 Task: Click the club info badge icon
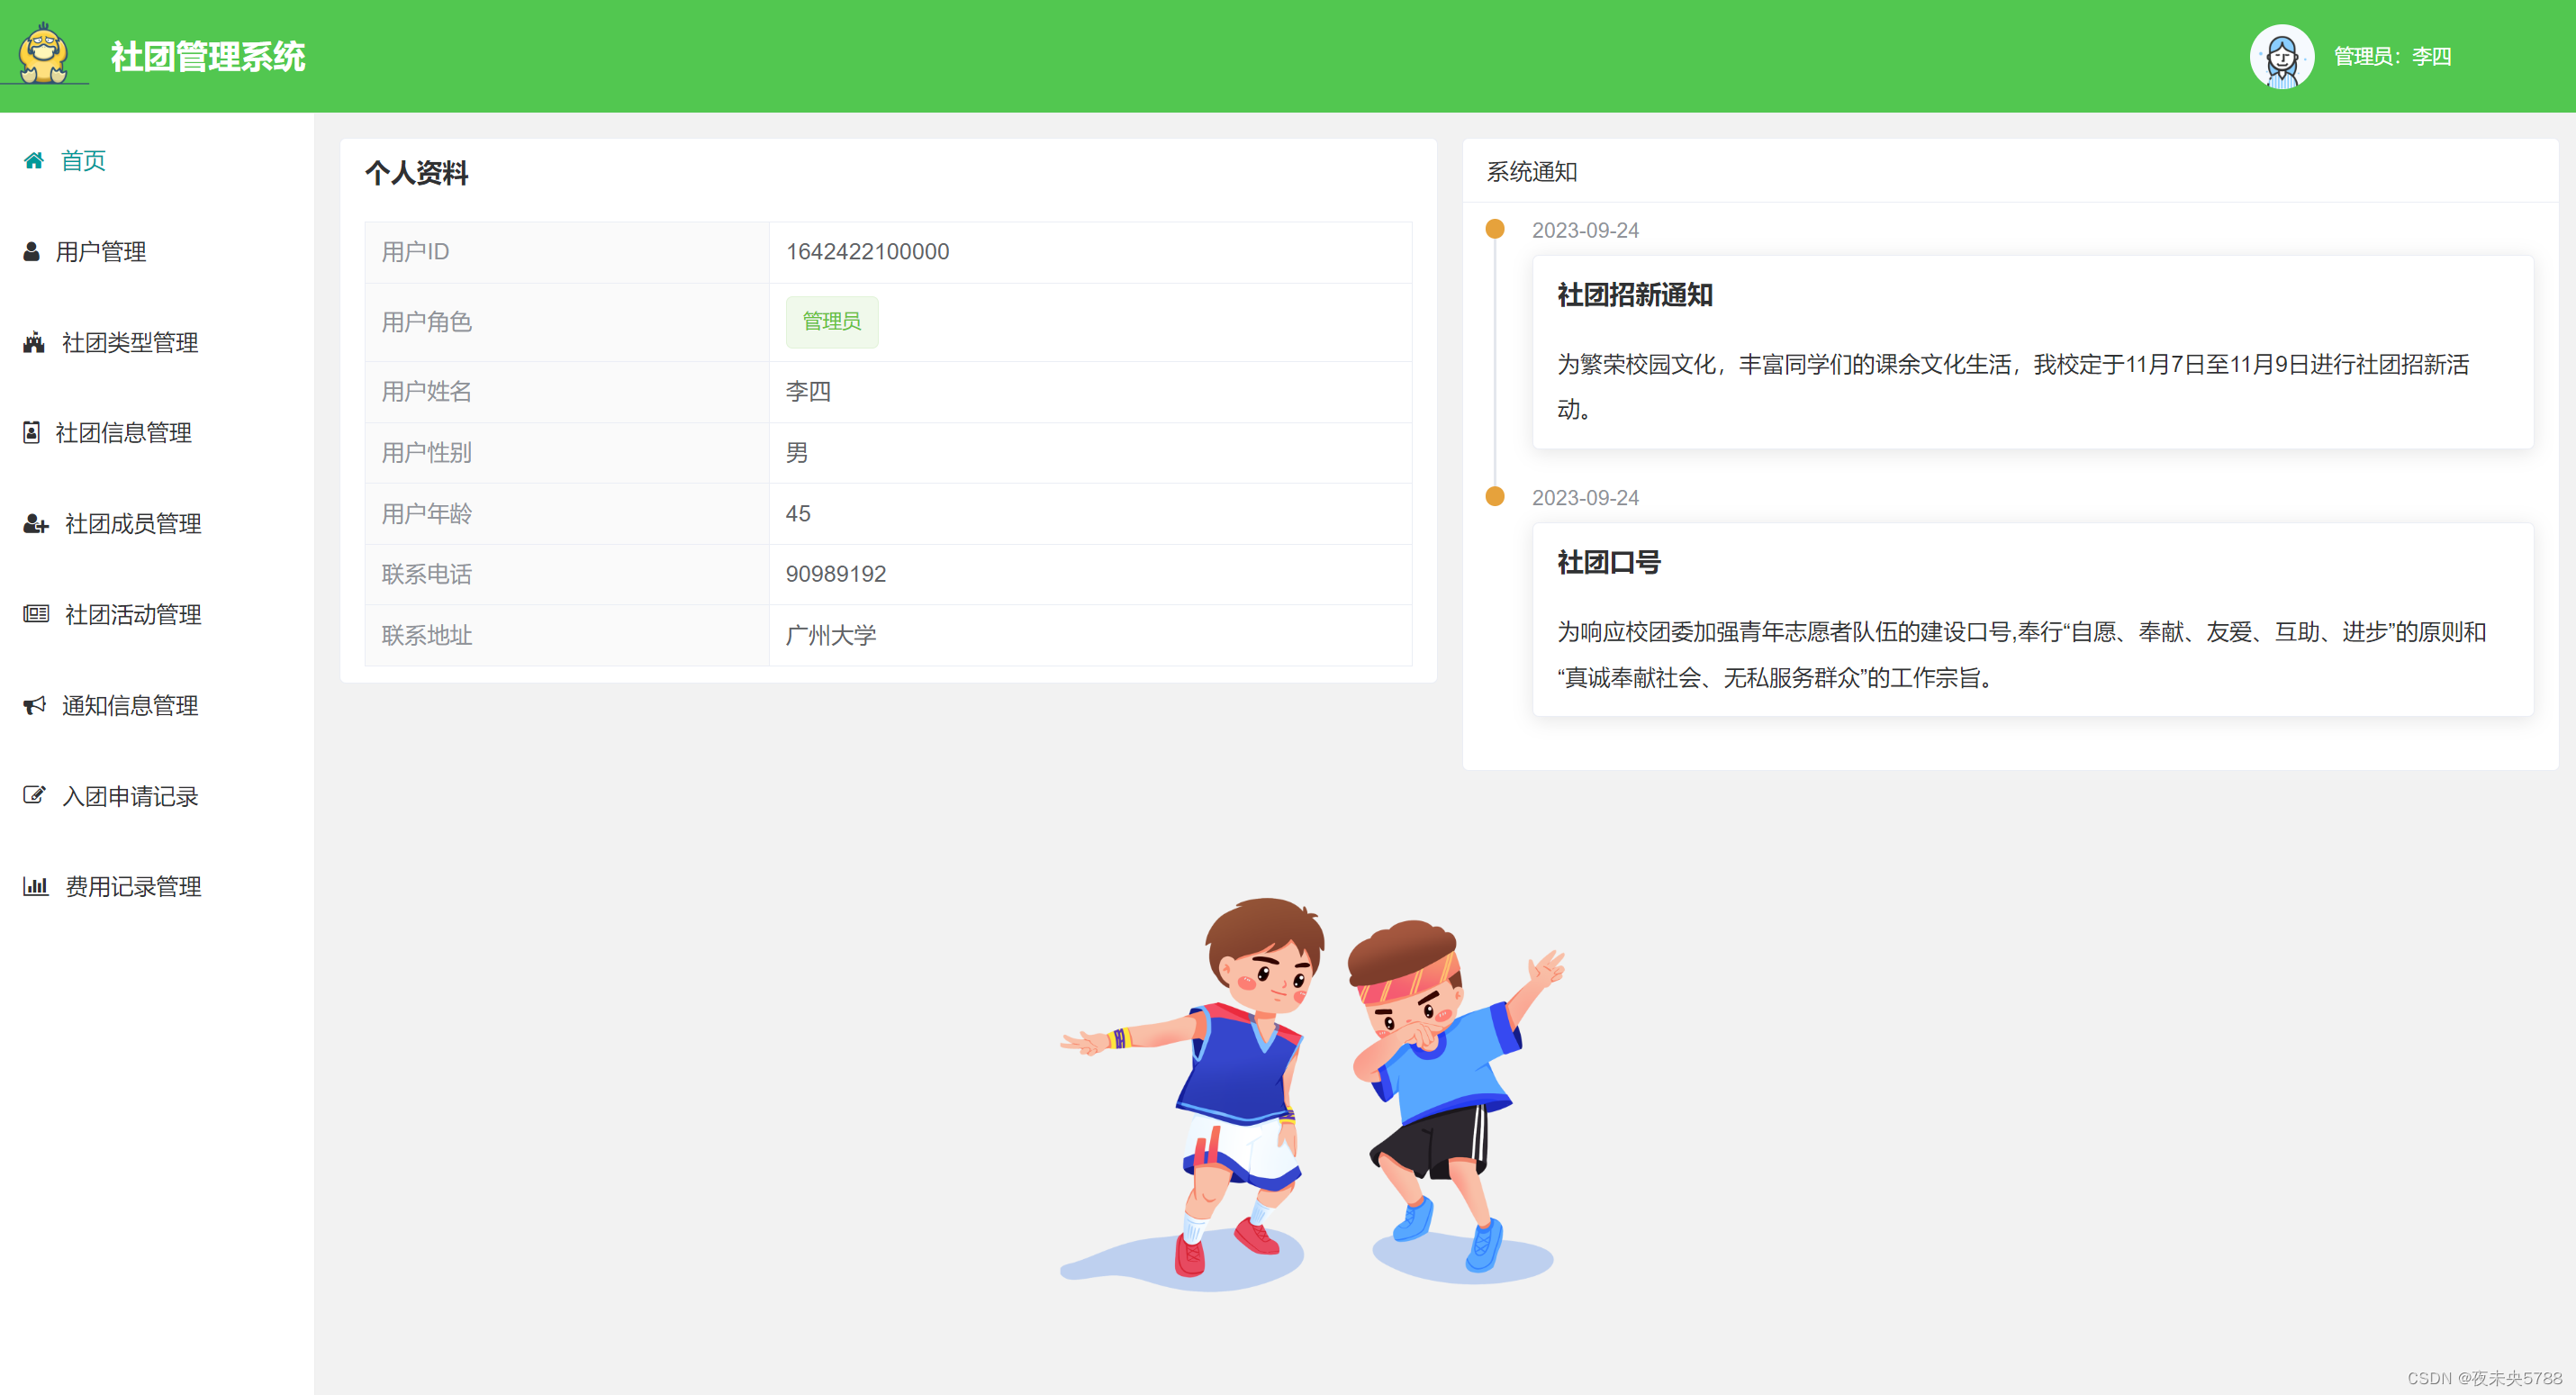pyautogui.click(x=31, y=433)
